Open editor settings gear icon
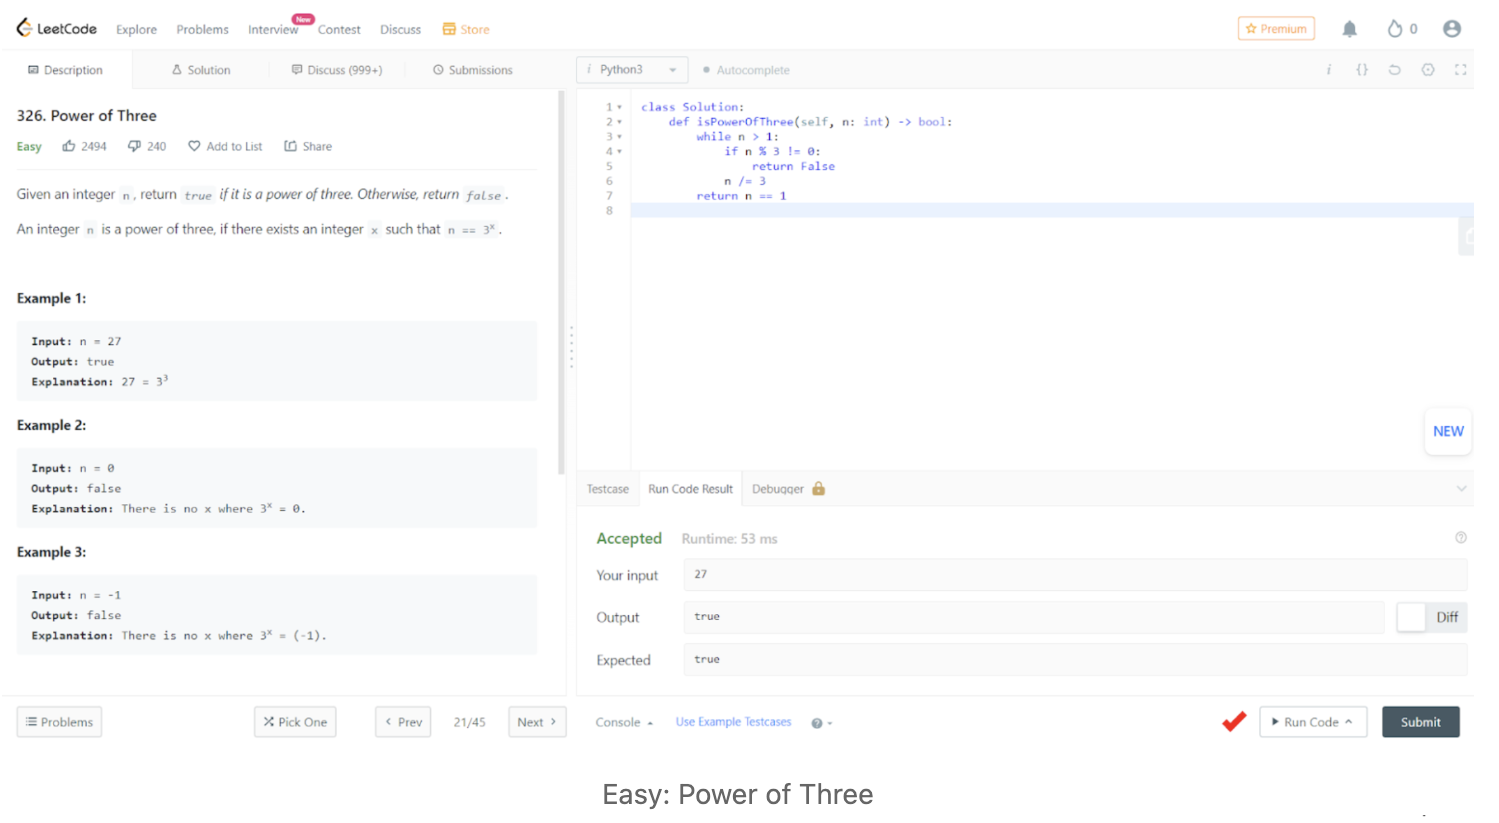This screenshot has width=1499, height=823. click(1427, 70)
